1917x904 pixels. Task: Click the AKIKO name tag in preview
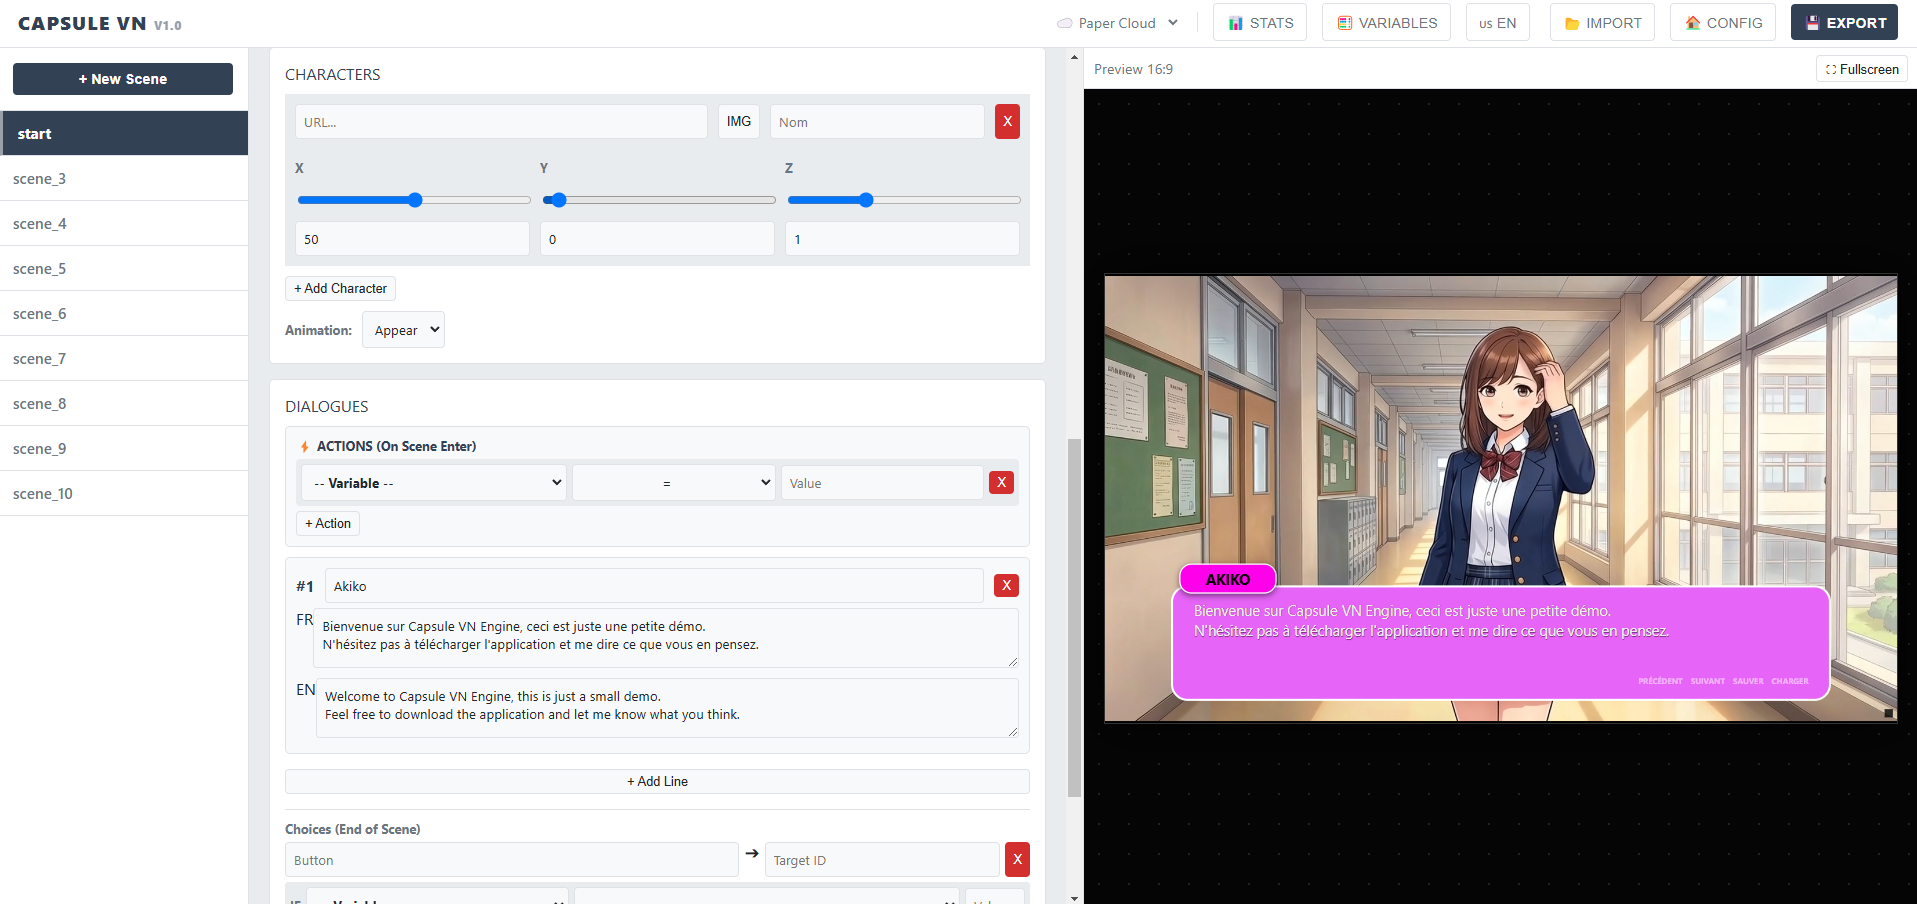pos(1228,580)
